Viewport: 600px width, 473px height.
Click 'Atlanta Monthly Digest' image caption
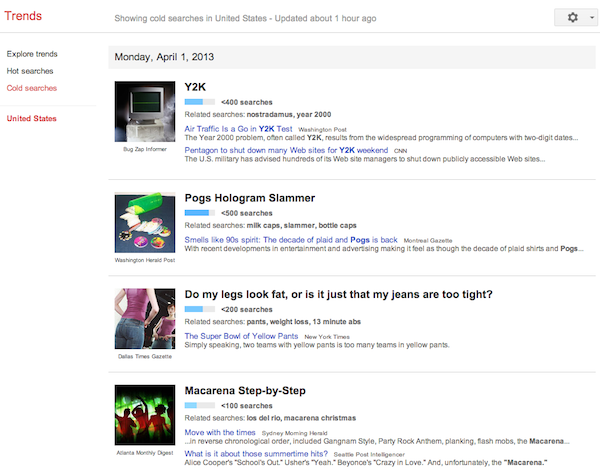click(x=145, y=453)
